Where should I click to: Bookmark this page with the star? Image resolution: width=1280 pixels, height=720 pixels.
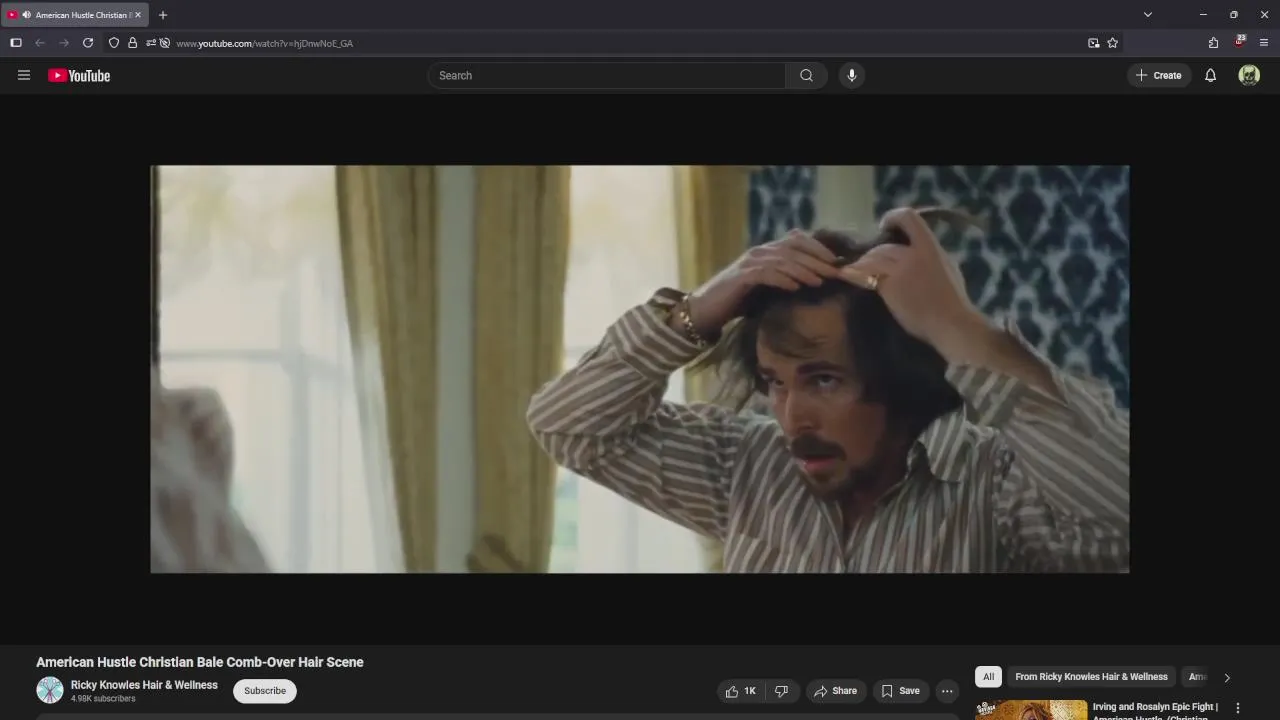(1112, 43)
